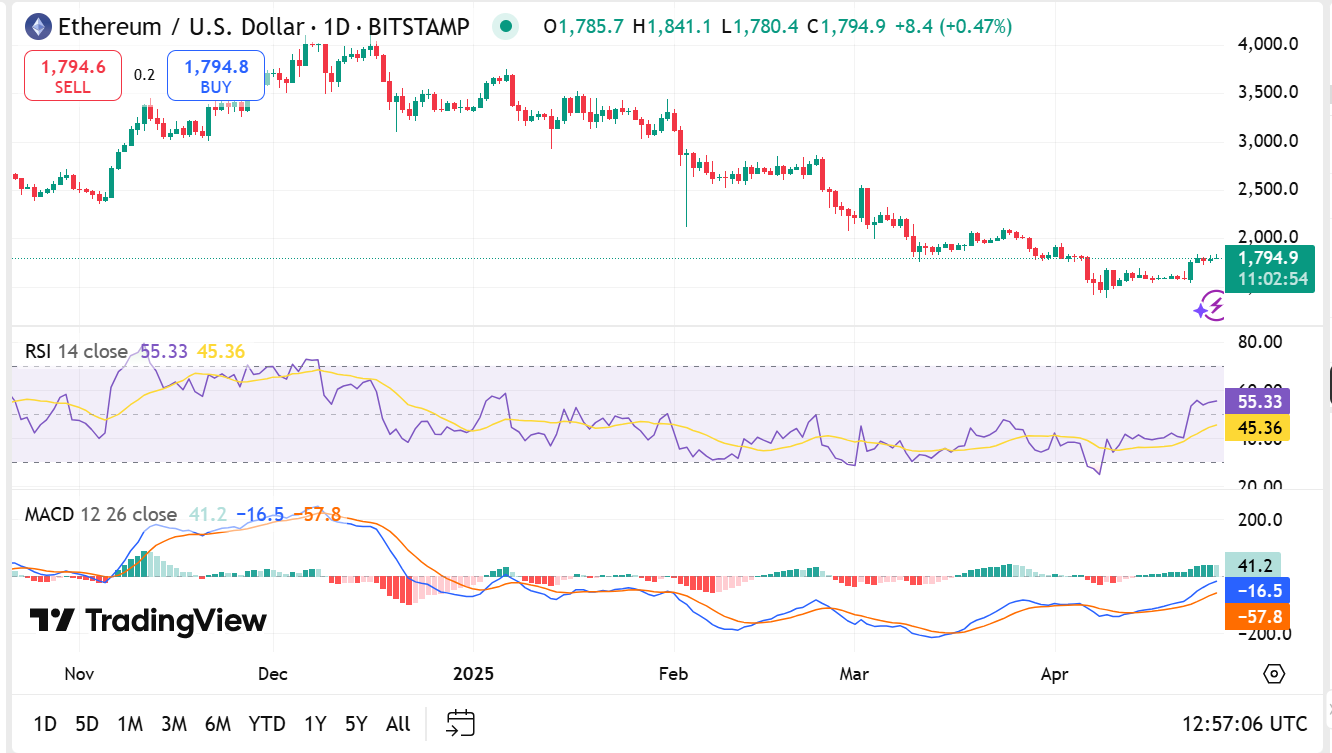Select the All time range
Image resolution: width=1332 pixels, height=753 pixels.
[x=398, y=724]
